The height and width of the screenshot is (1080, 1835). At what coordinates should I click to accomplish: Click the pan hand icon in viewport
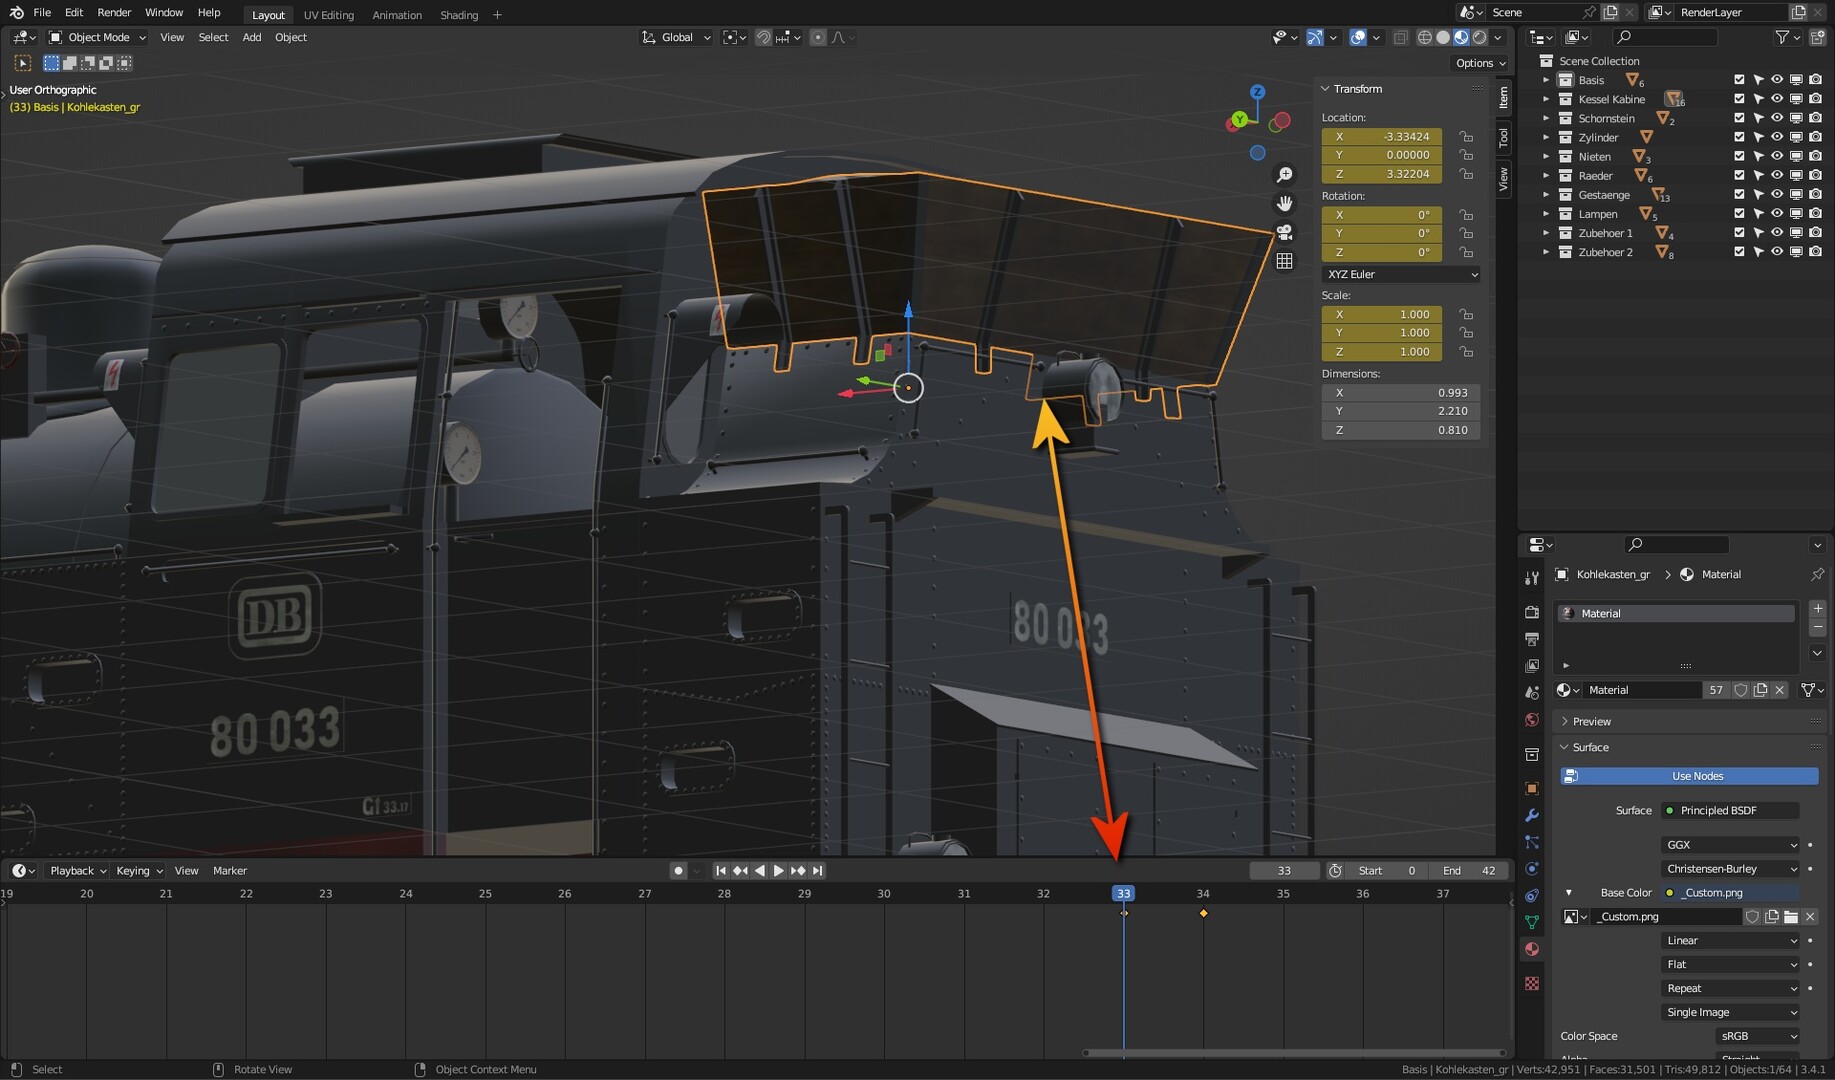tap(1284, 204)
